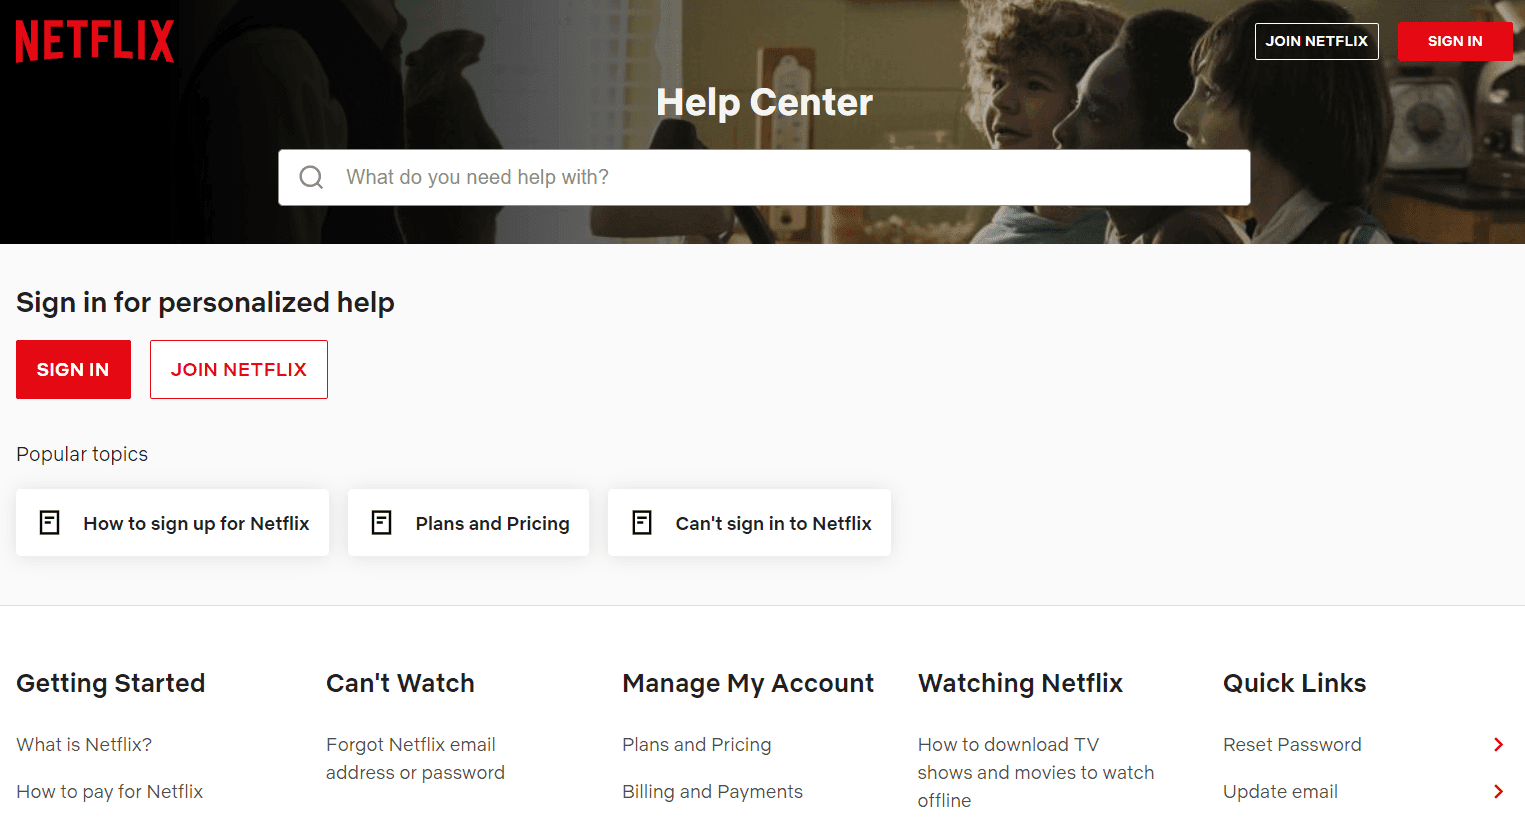Viewport: 1525px width, 829px height.
Task: Open the chevron arrow next to Update email
Action: pyautogui.click(x=1498, y=791)
